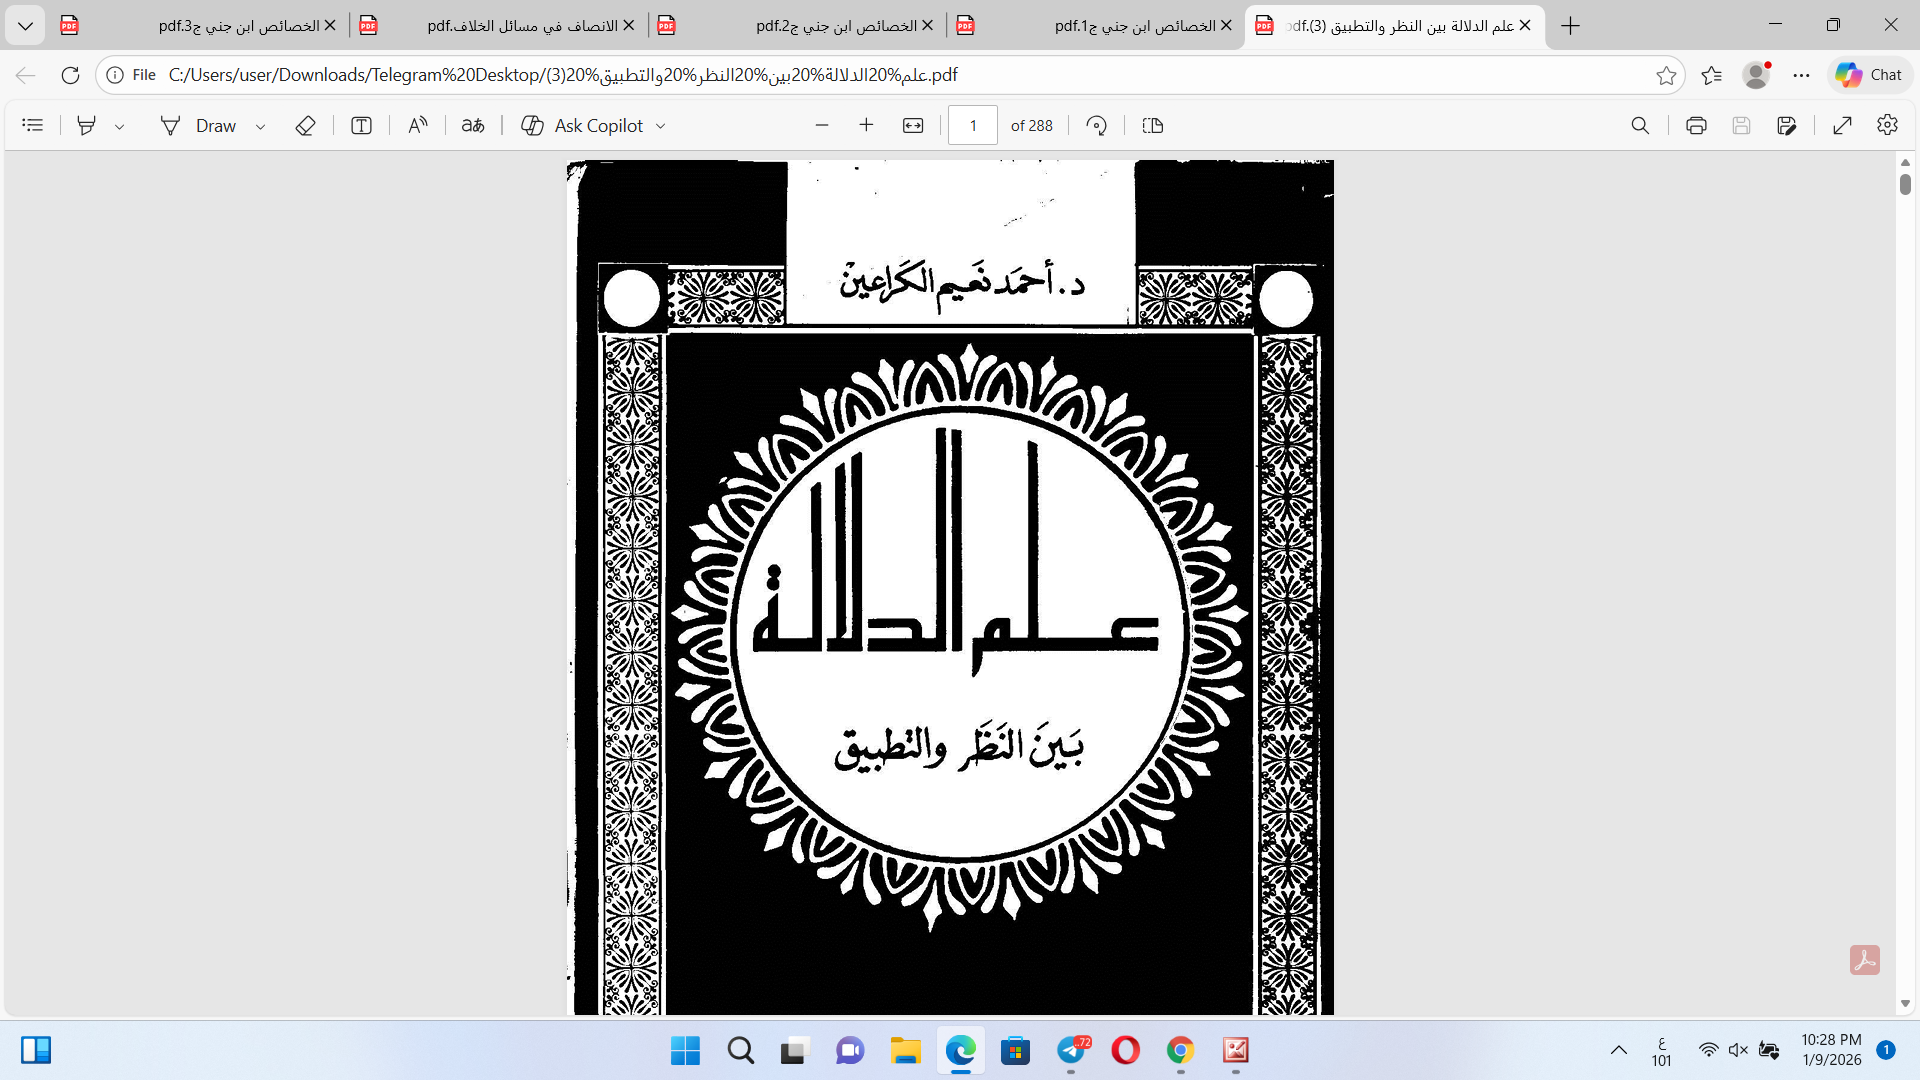This screenshot has width=1920, height=1080.
Task: Click the scroll down arrow
Action: pos(1905,1003)
